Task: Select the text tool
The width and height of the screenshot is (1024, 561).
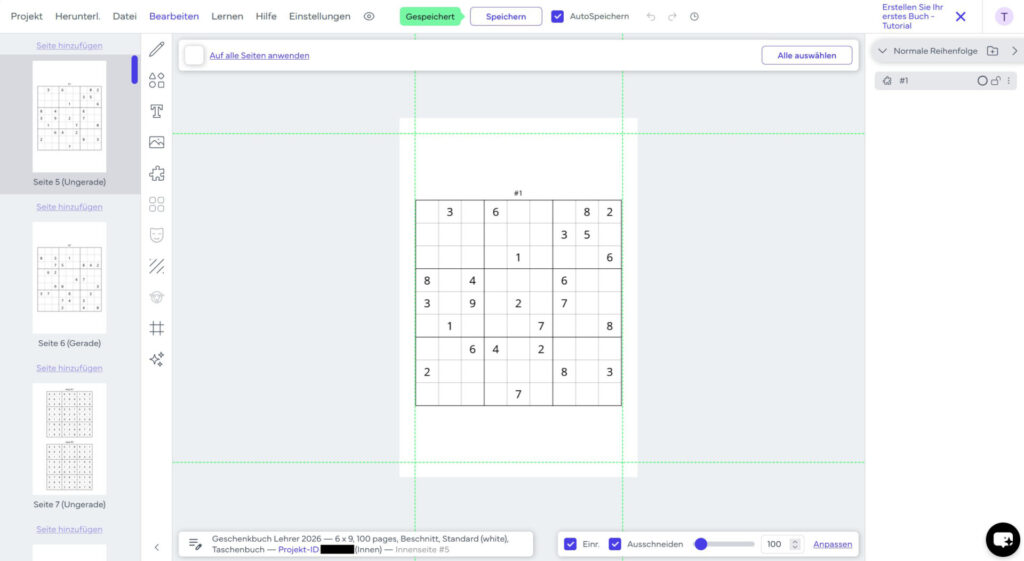Action: [x=157, y=111]
